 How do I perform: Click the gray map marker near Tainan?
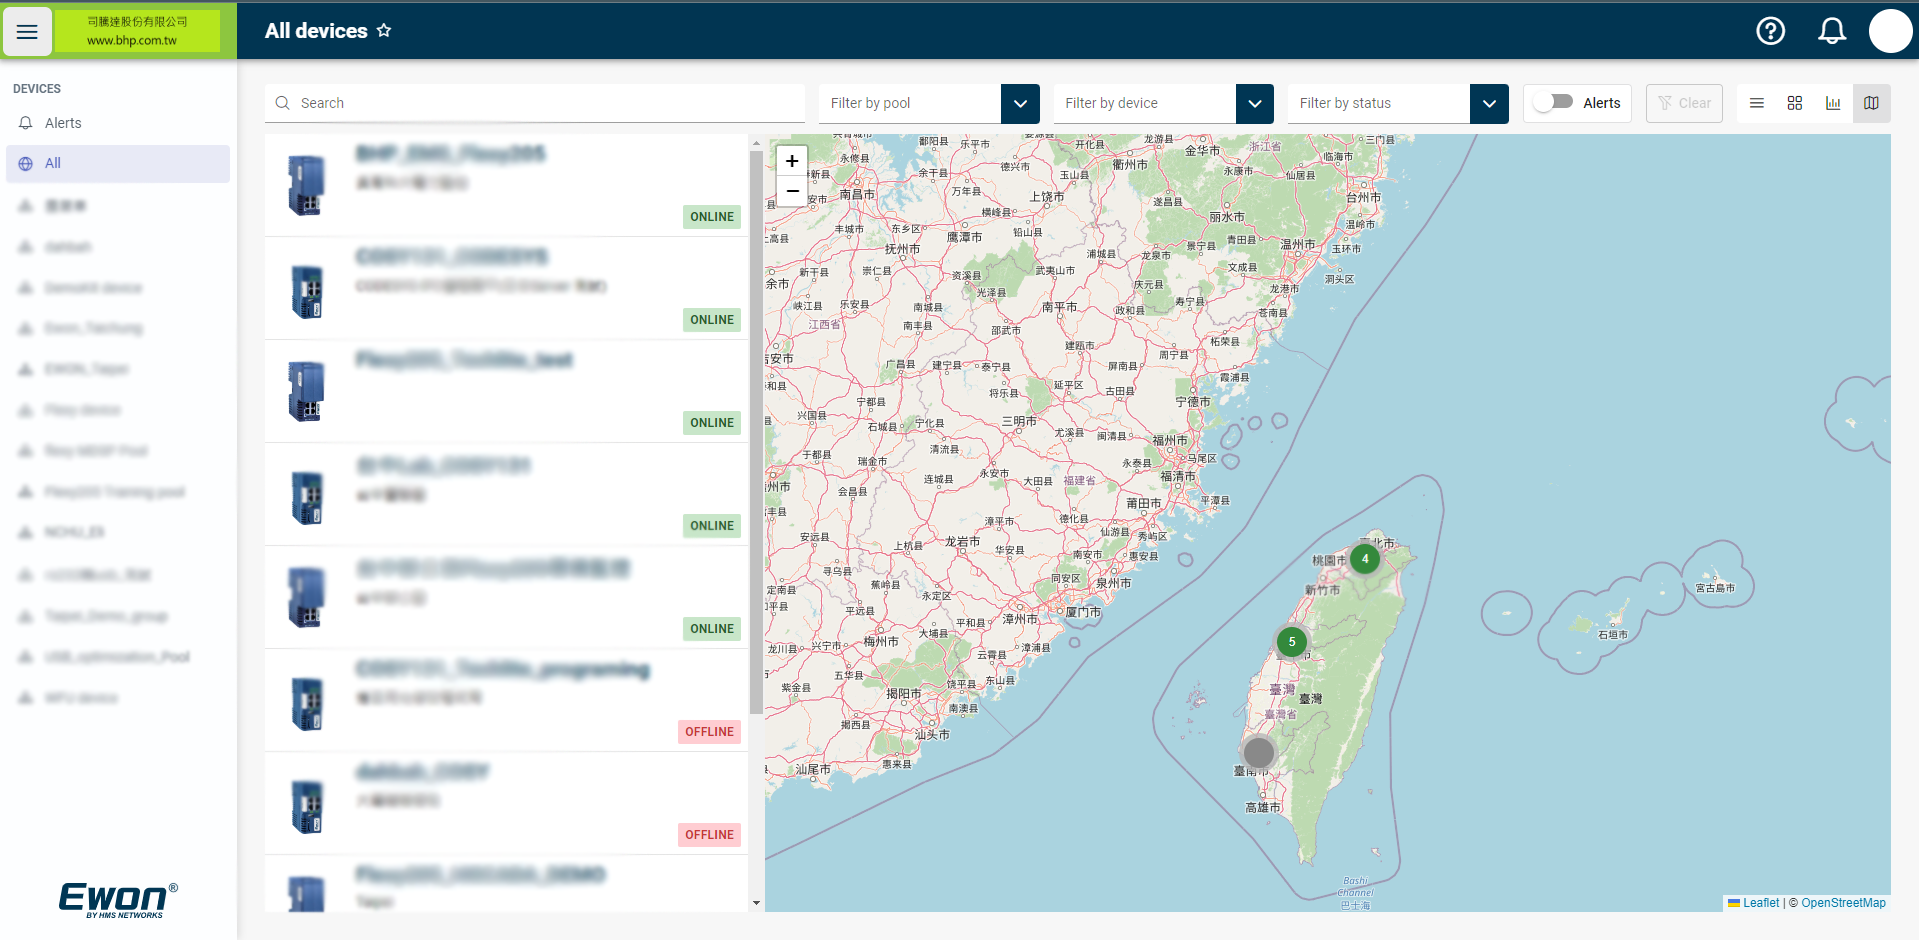tap(1258, 752)
